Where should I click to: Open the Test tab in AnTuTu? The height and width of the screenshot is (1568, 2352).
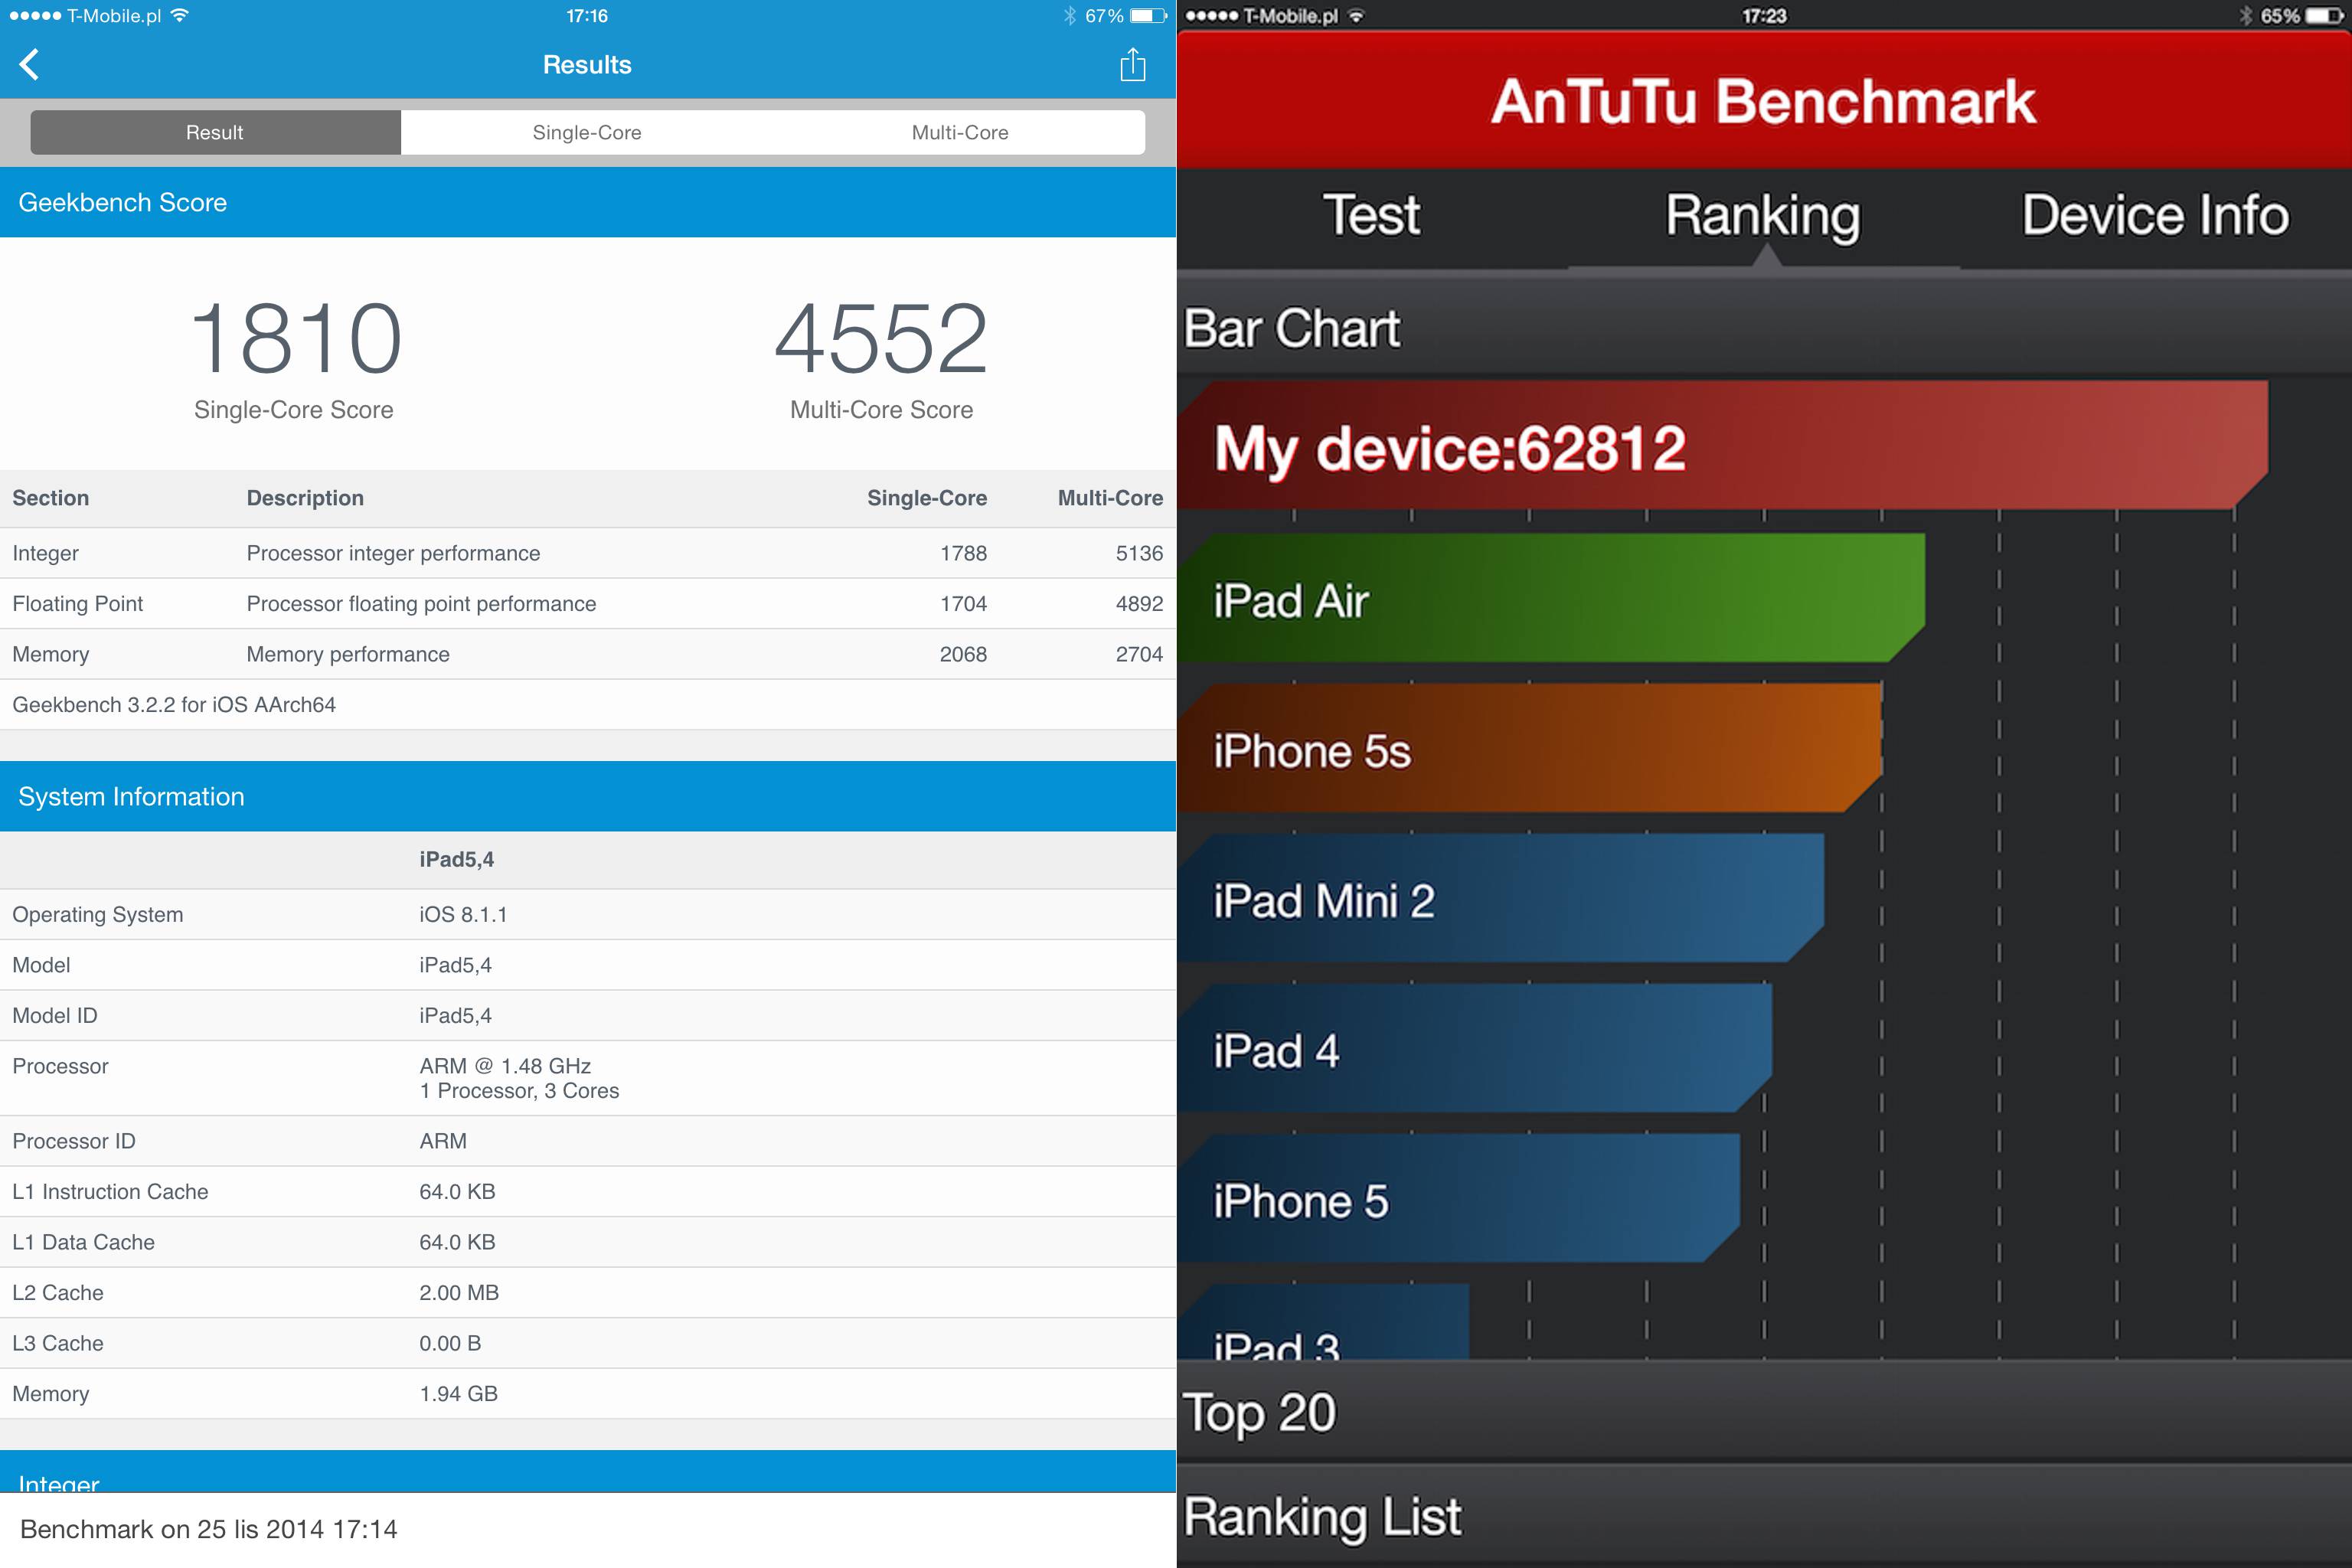(1372, 216)
